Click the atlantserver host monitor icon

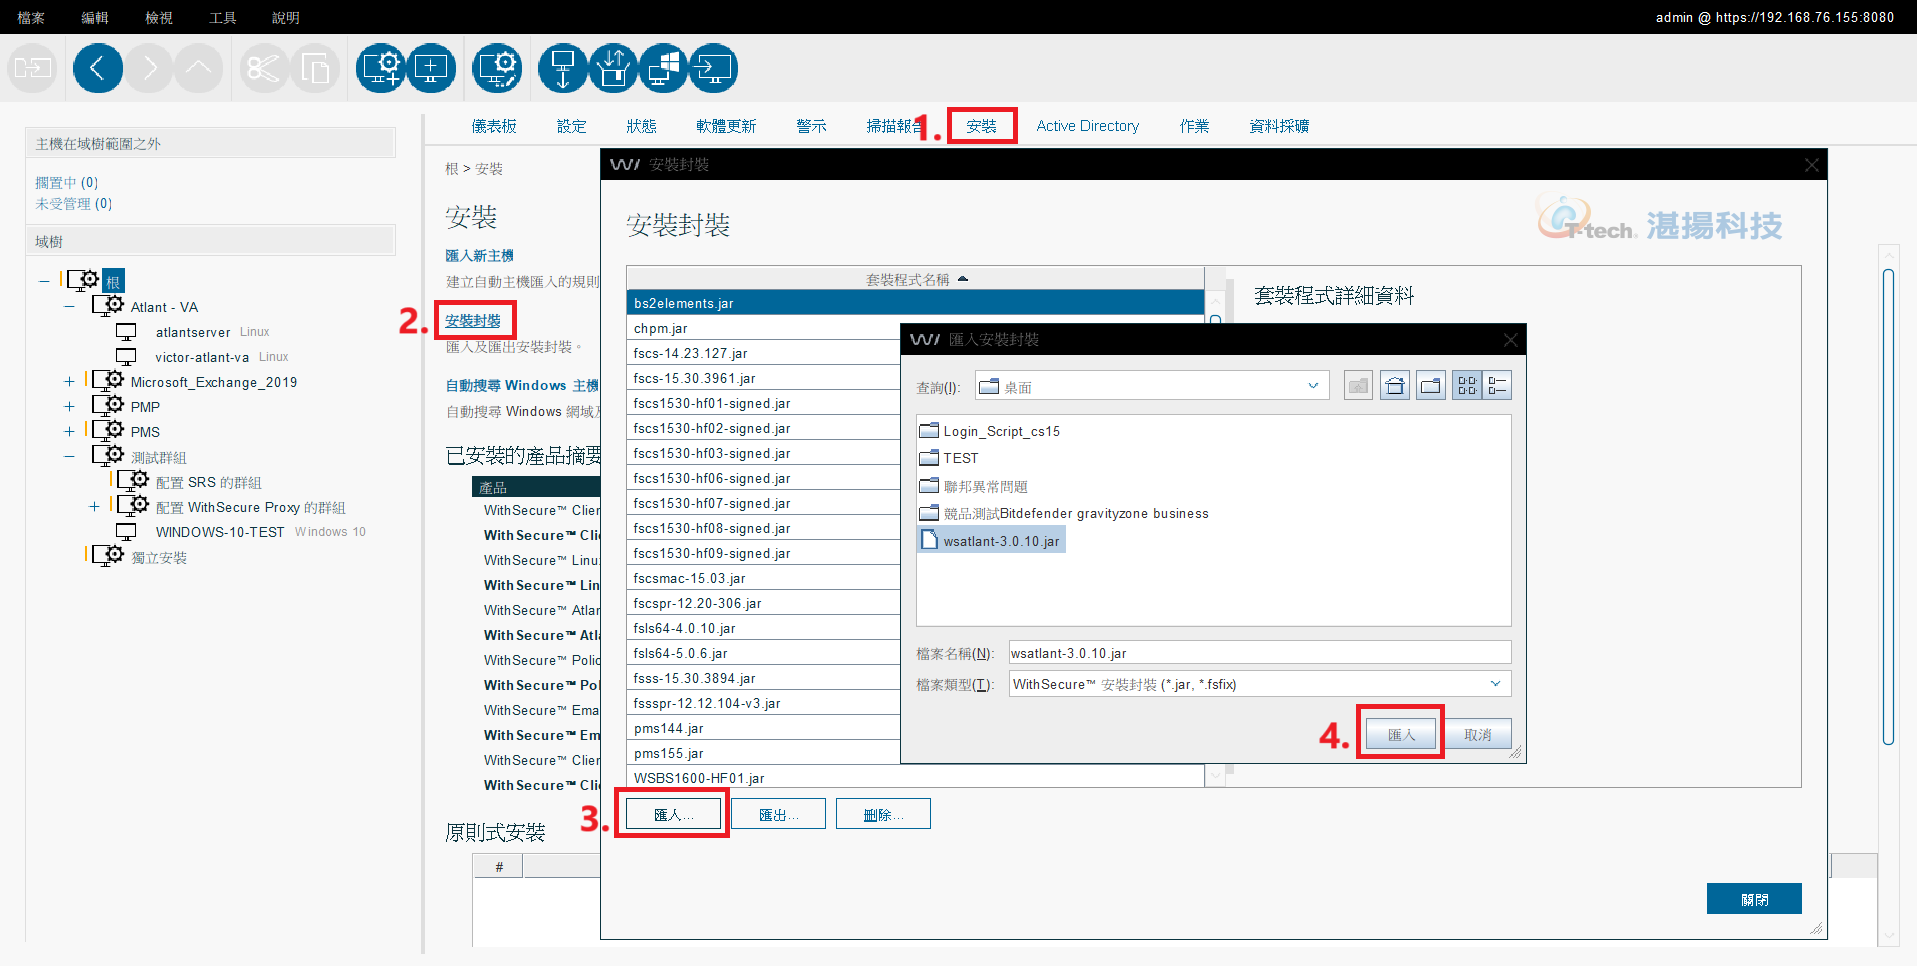tap(126, 331)
